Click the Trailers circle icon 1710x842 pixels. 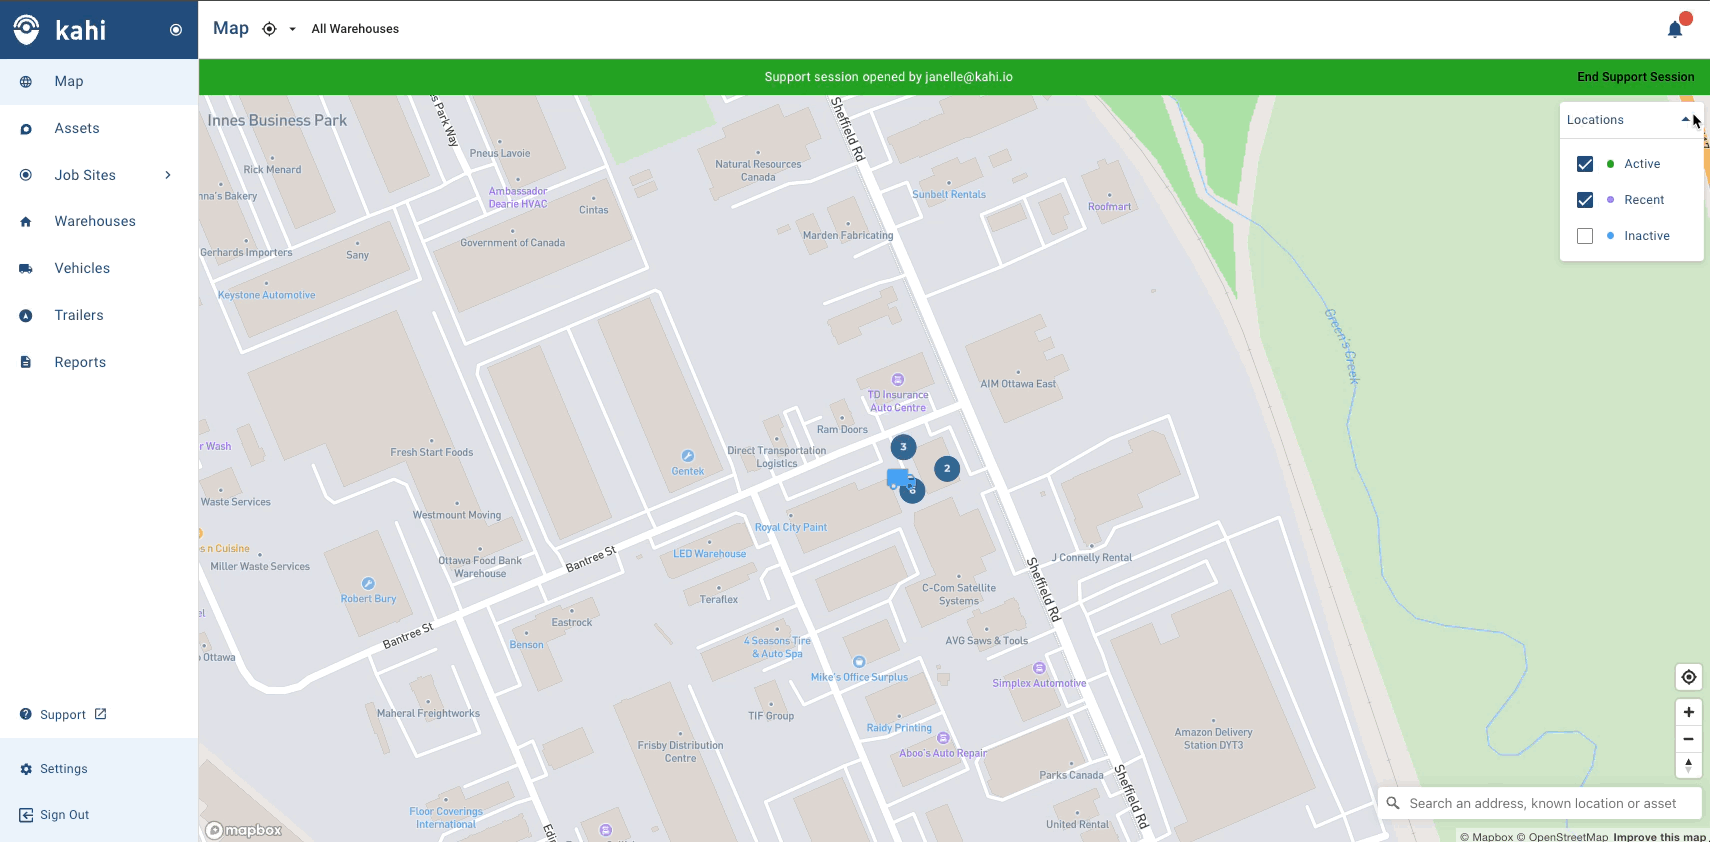click(x=26, y=315)
